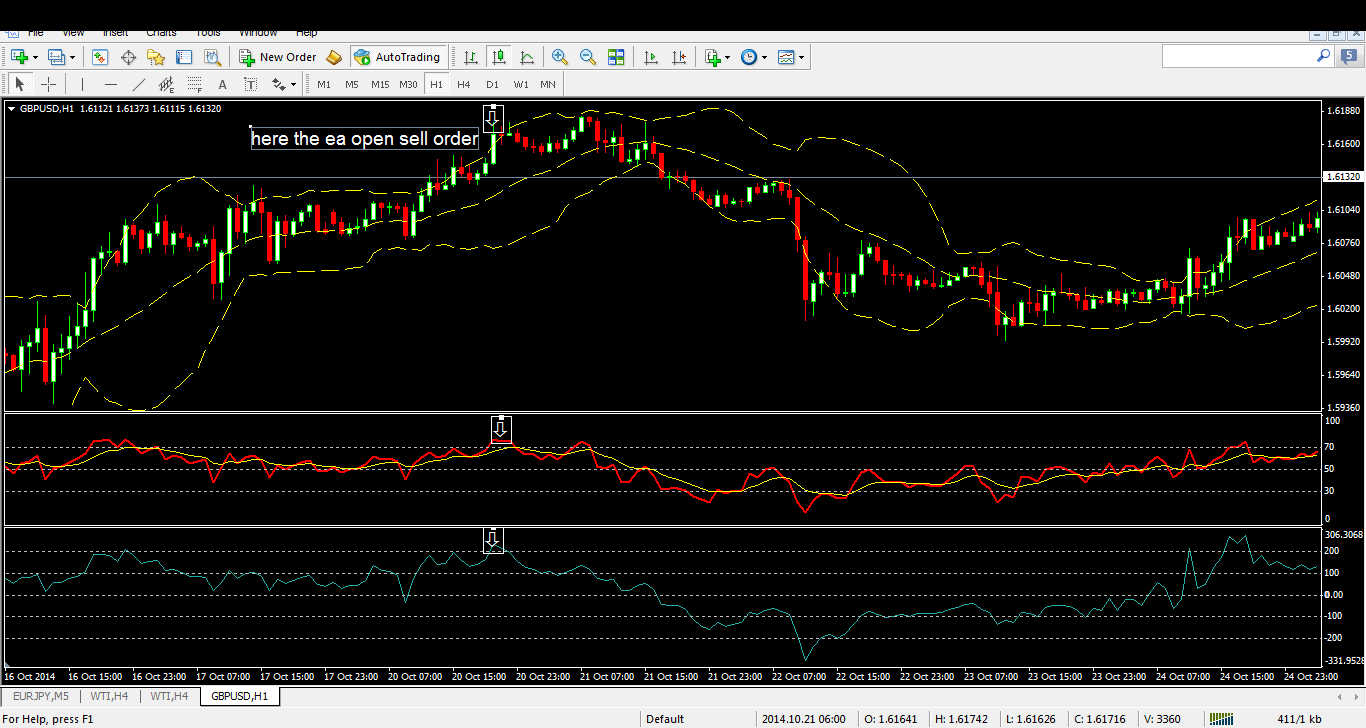Screen dimensions: 1366x728
Task: Switch to M15 timeframe
Action: [380, 85]
